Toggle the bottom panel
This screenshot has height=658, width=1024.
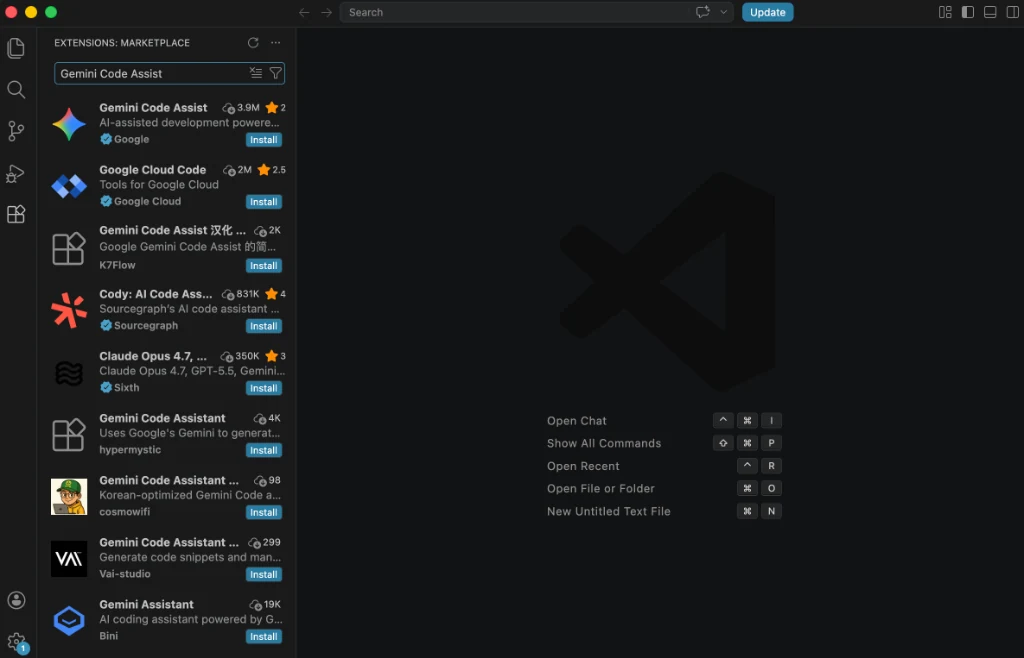(990, 12)
